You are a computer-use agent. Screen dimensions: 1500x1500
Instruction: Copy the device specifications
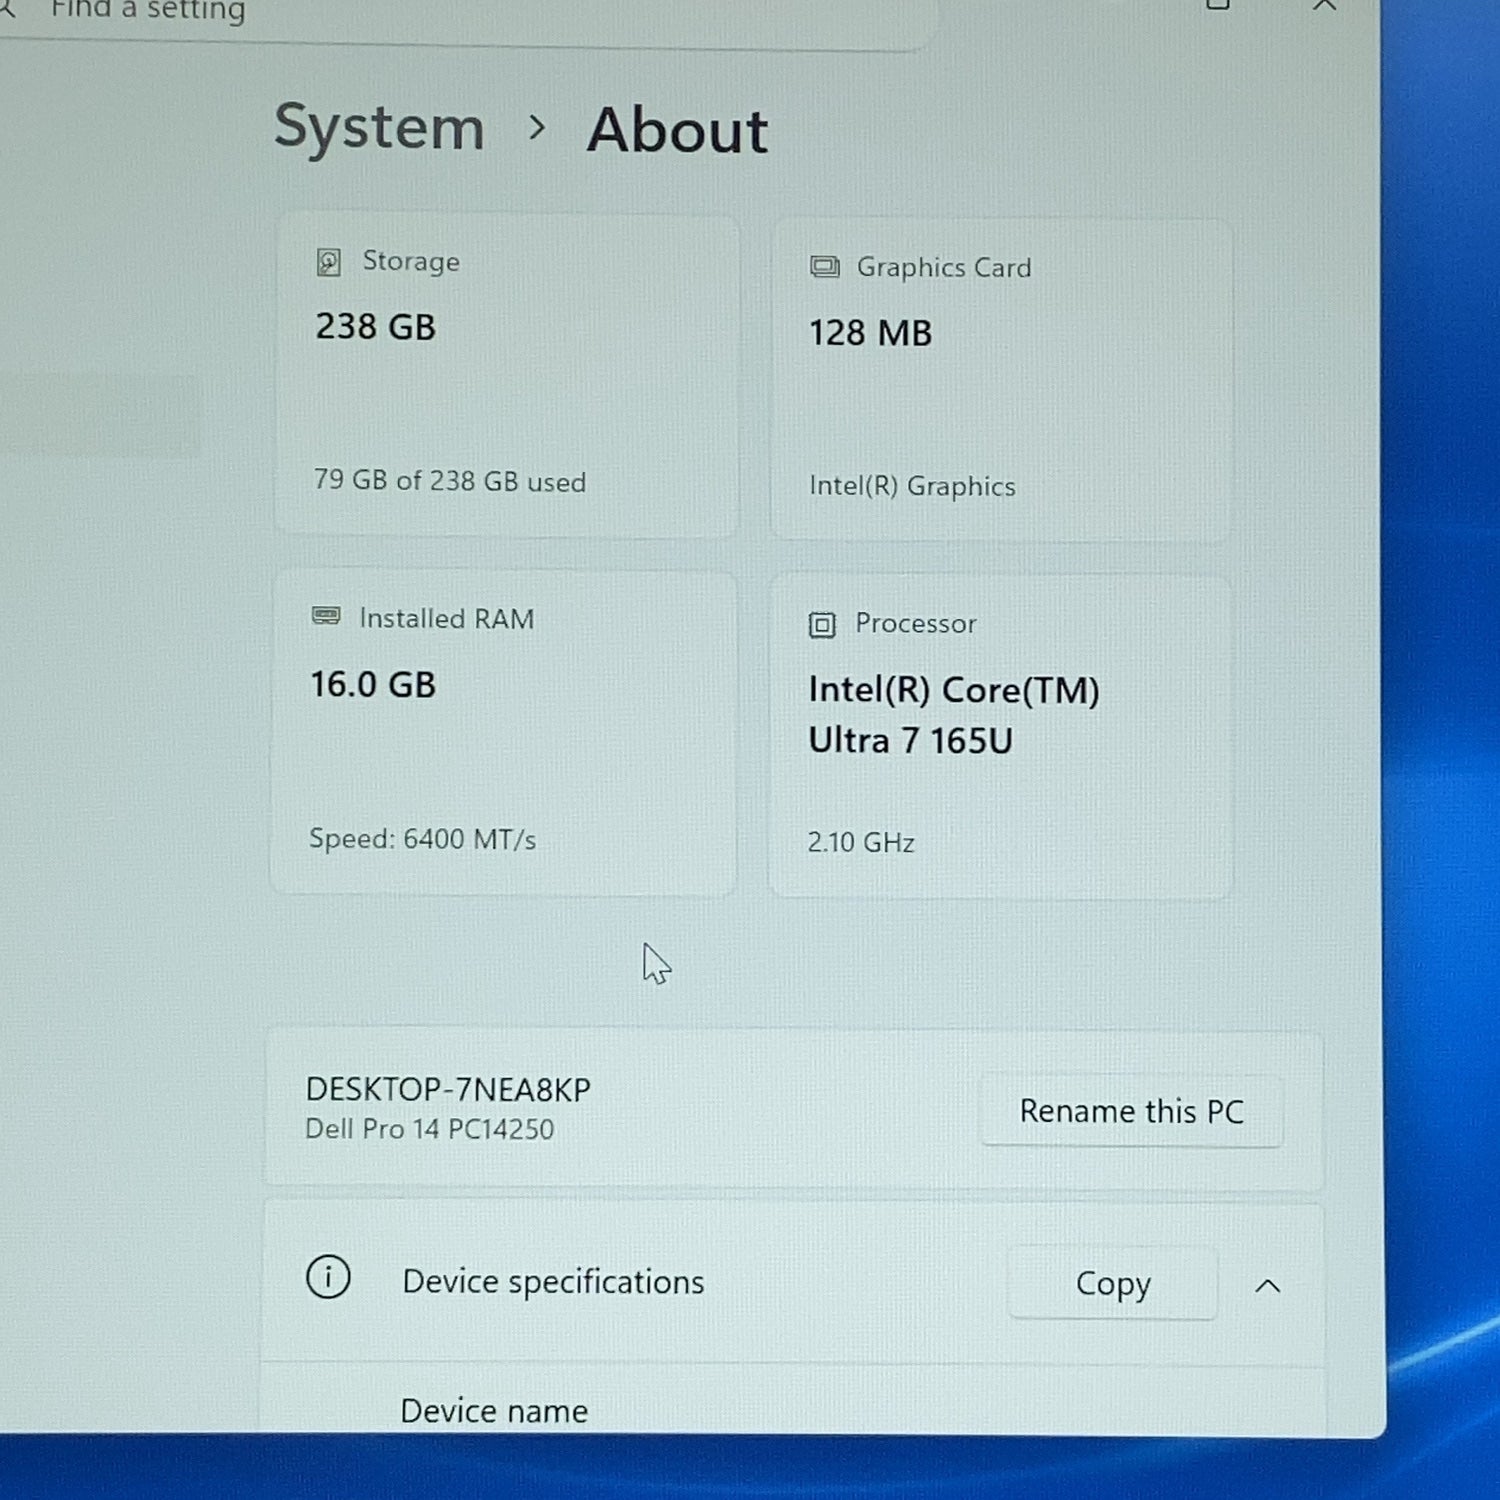1113,1283
